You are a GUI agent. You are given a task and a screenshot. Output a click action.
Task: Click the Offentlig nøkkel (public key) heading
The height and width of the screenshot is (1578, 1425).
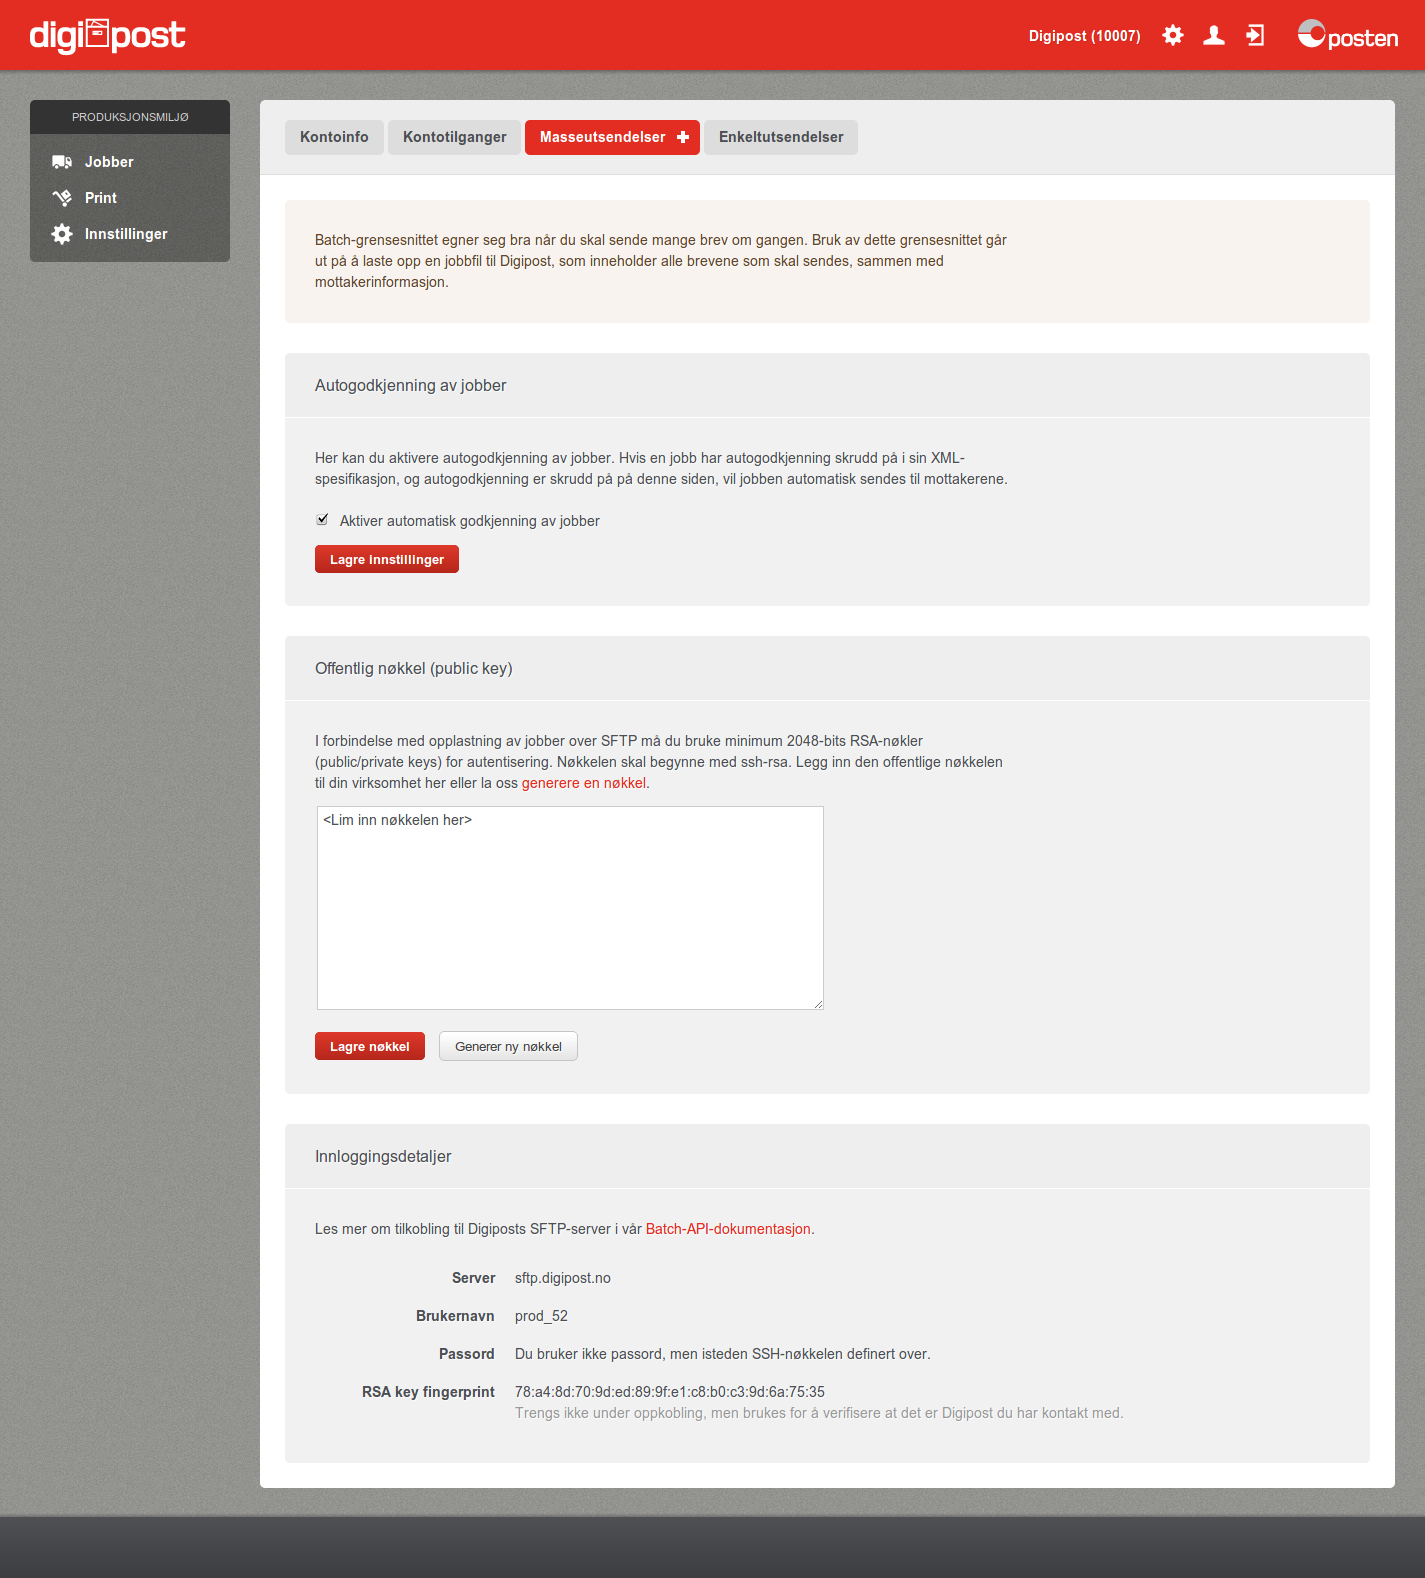(x=414, y=668)
